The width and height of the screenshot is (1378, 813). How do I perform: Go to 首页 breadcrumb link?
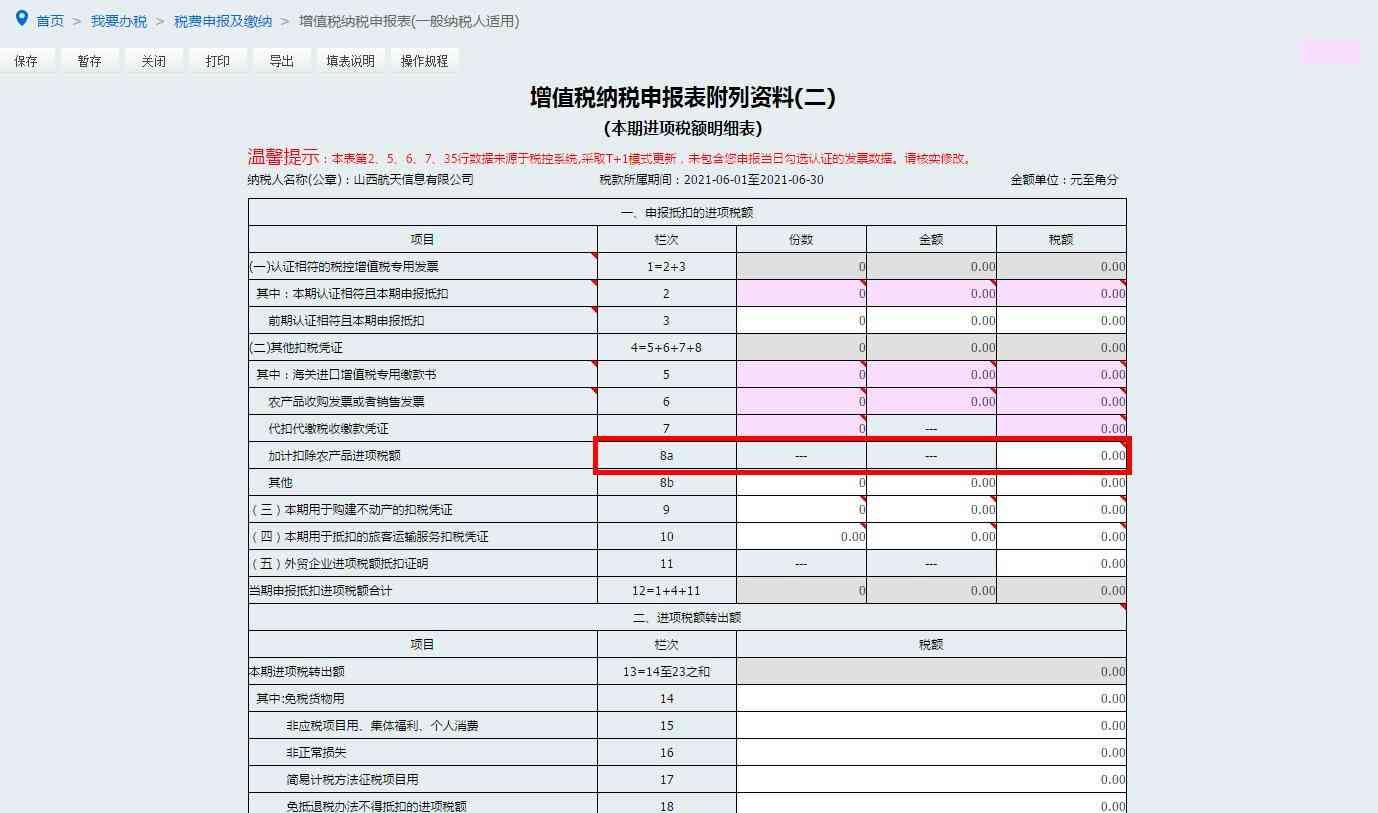click(x=50, y=21)
